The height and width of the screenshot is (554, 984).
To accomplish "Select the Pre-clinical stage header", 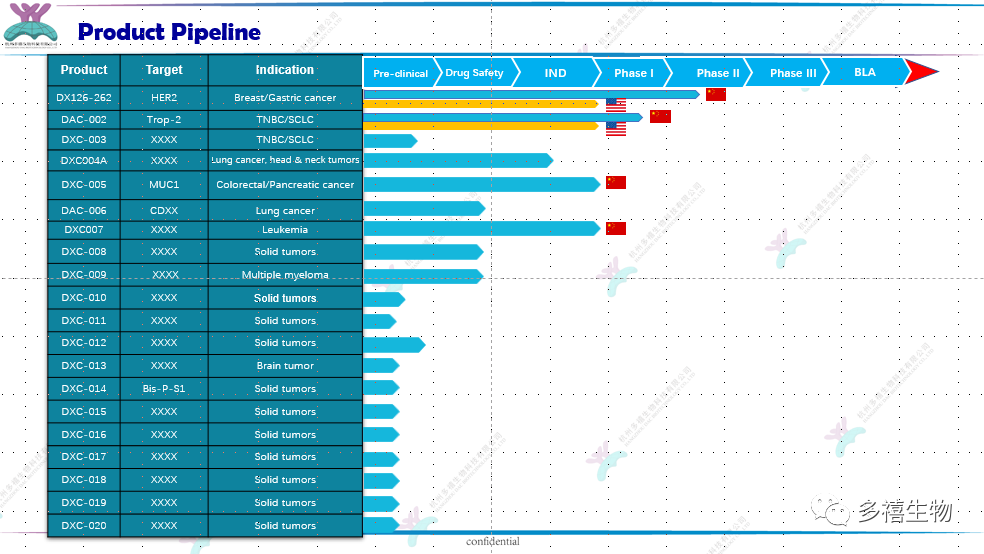I will 400,73.
